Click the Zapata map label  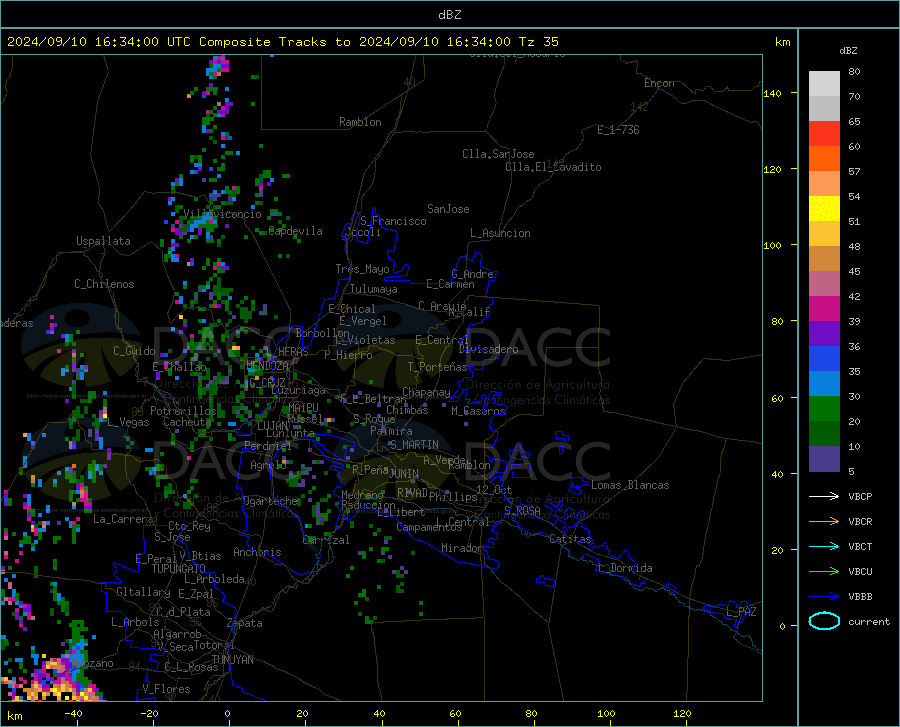click(x=245, y=623)
